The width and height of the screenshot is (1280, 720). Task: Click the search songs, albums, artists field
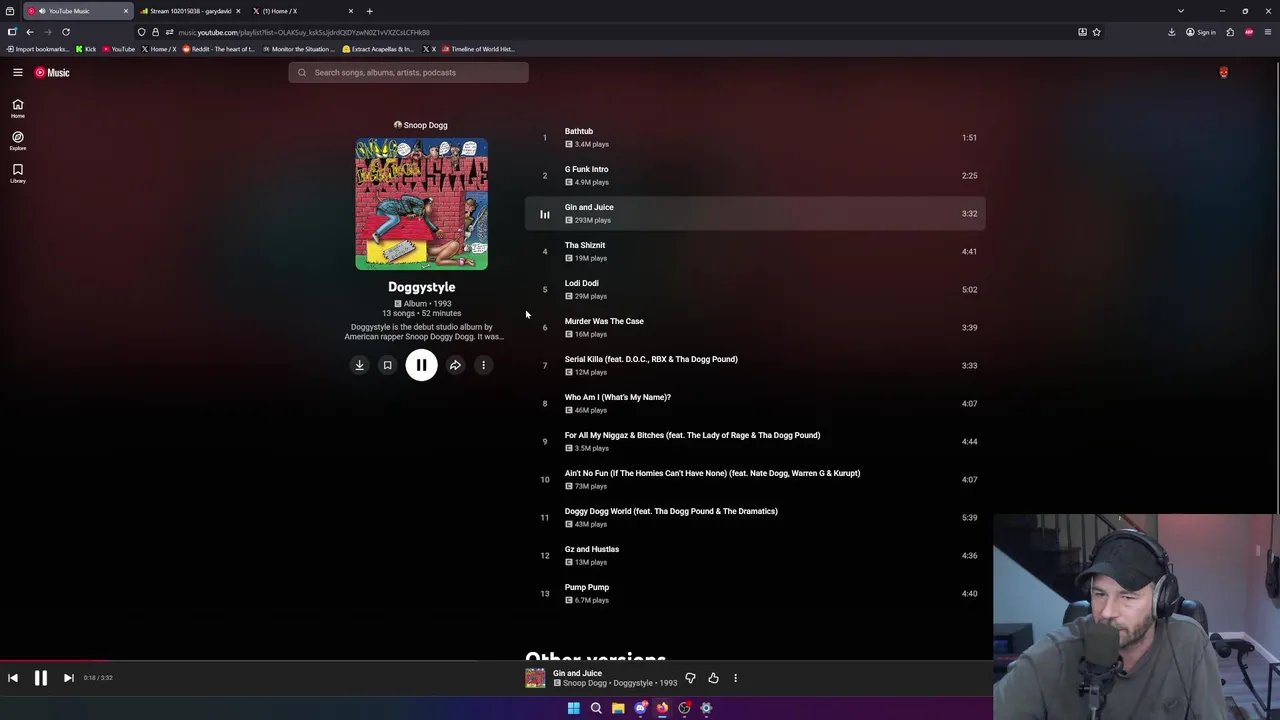click(x=408, y=72)
